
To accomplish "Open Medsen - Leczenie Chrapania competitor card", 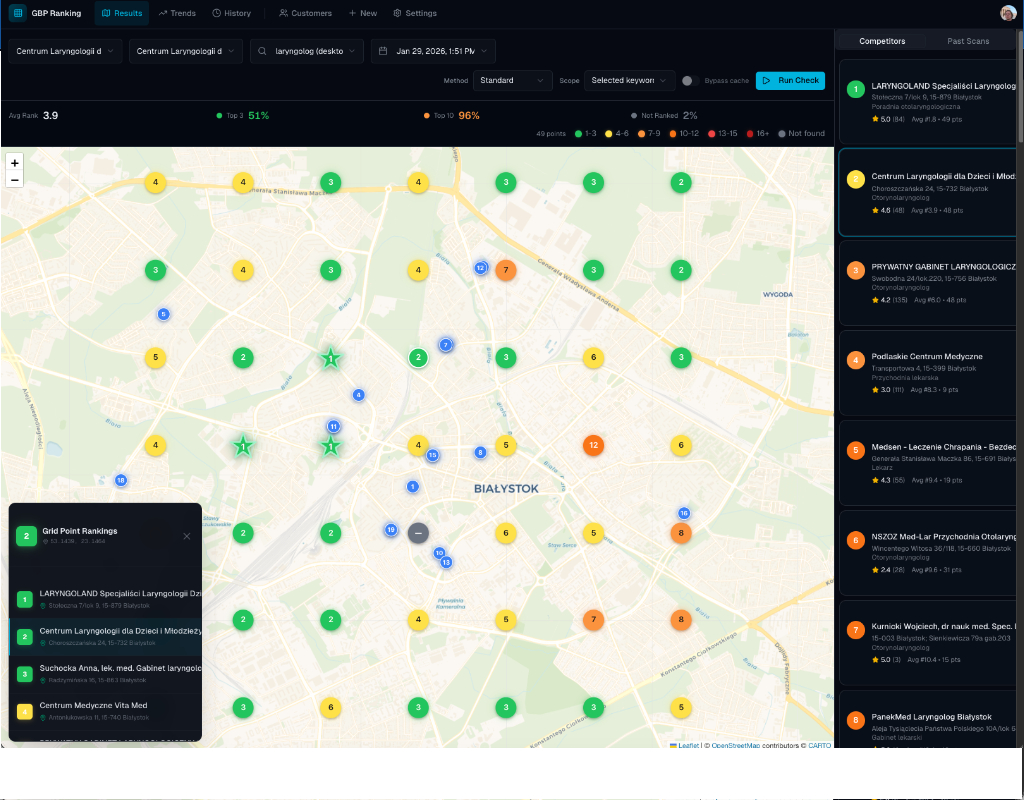I will [x=928, y=463].
